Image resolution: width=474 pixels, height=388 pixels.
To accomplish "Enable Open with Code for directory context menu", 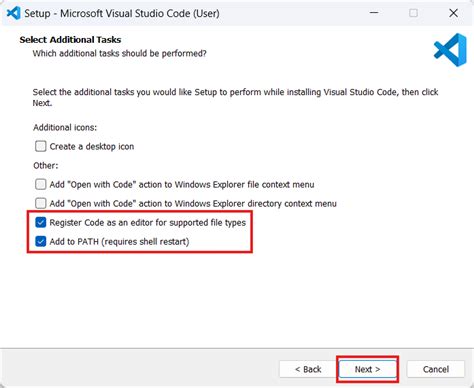I will pos(40,203).
